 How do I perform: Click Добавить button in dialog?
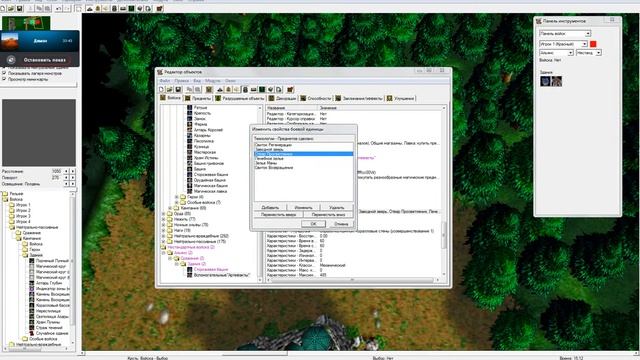coord(270,207)
